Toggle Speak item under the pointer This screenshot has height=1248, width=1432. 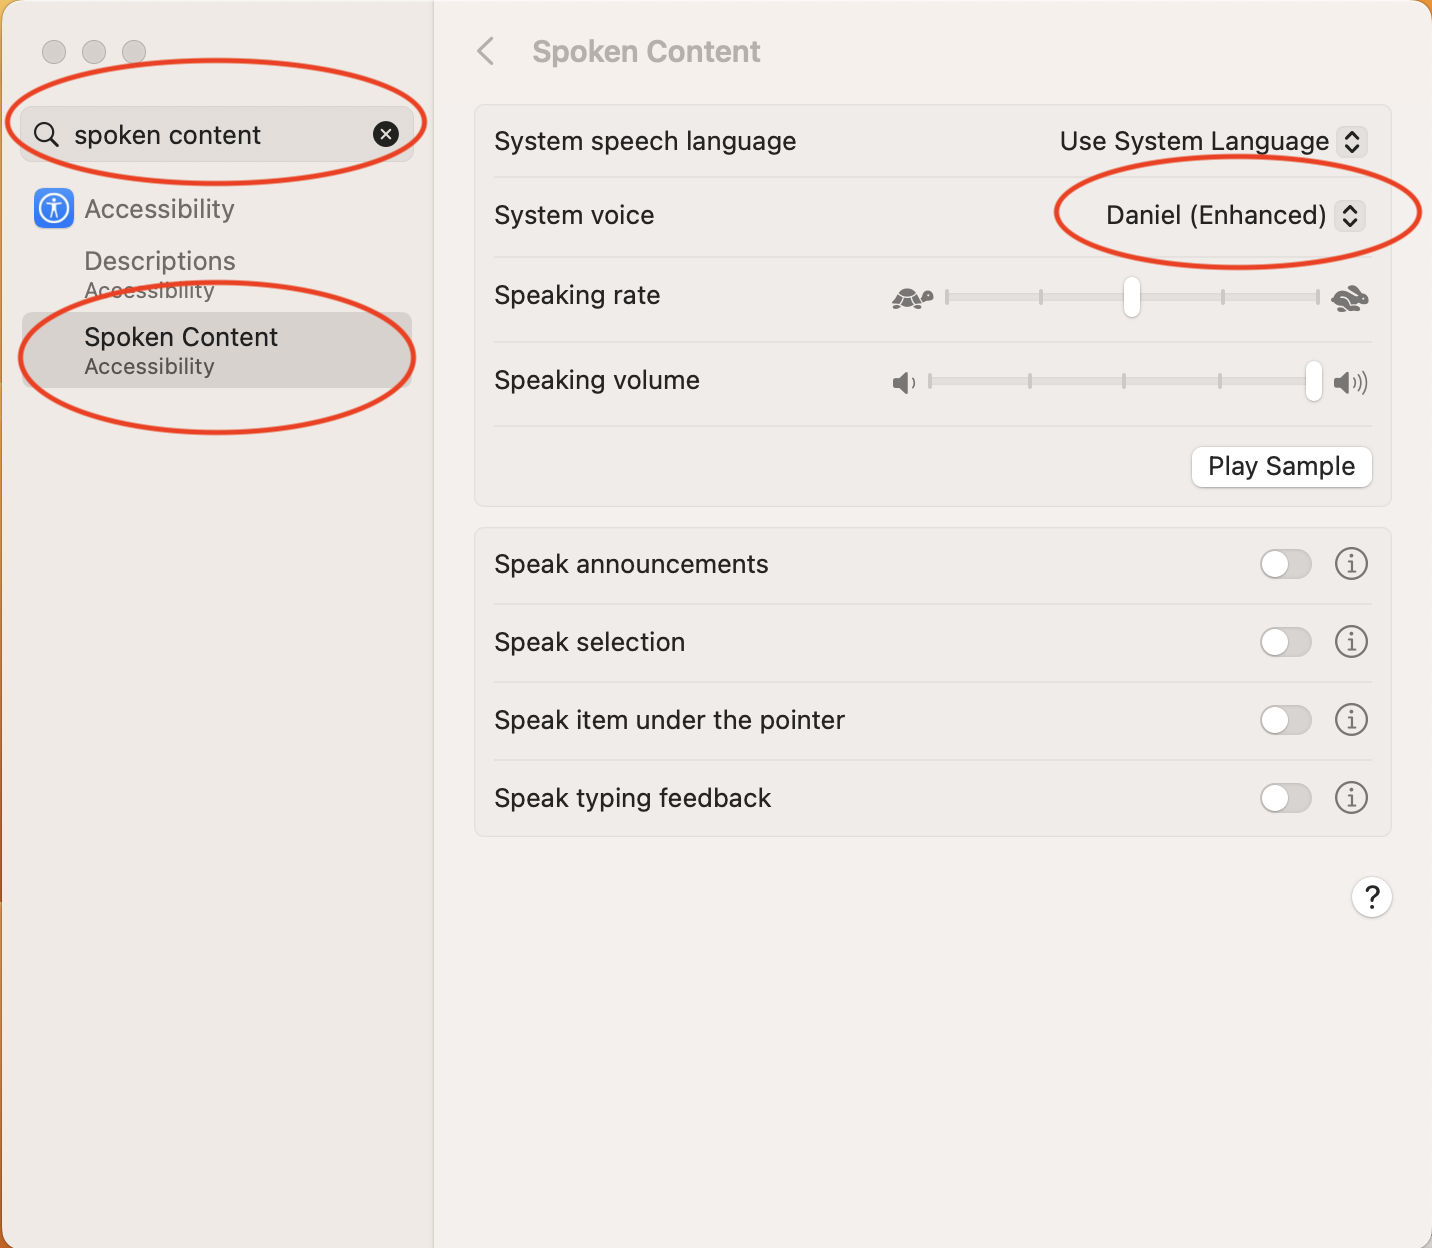coord(1286,720)
